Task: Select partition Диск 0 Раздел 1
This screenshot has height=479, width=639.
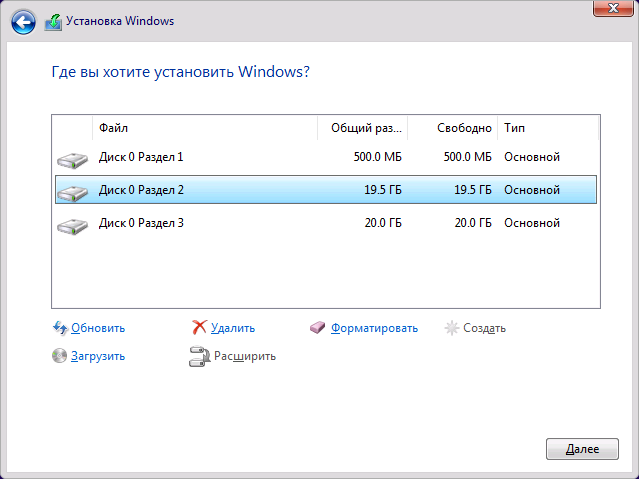Action: (326, 157)
